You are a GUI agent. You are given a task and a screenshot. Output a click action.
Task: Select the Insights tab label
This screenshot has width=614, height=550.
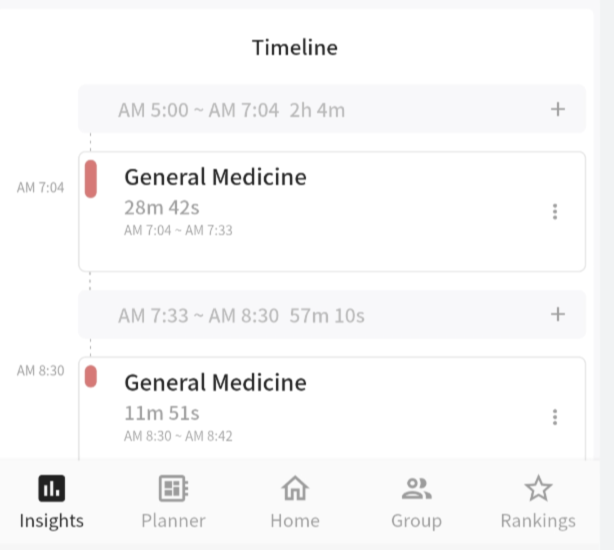click(51, 520)
